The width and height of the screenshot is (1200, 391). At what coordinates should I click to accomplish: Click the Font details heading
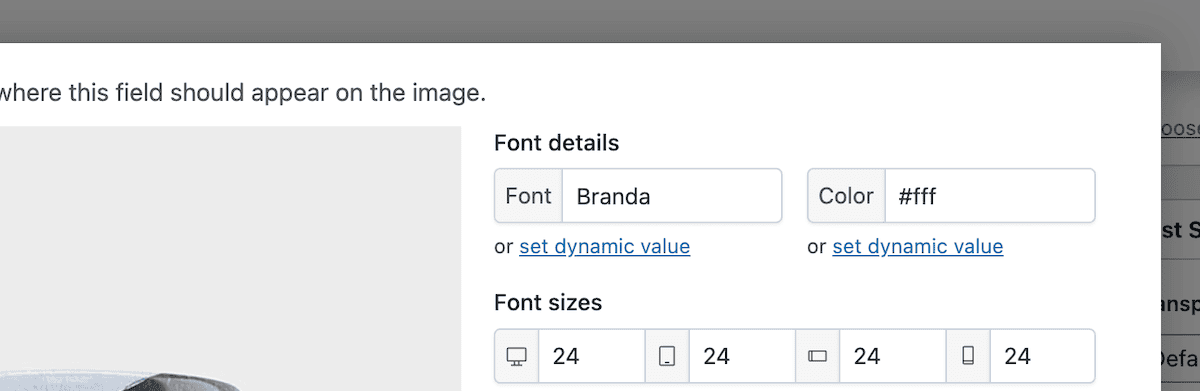pos(557,143)
